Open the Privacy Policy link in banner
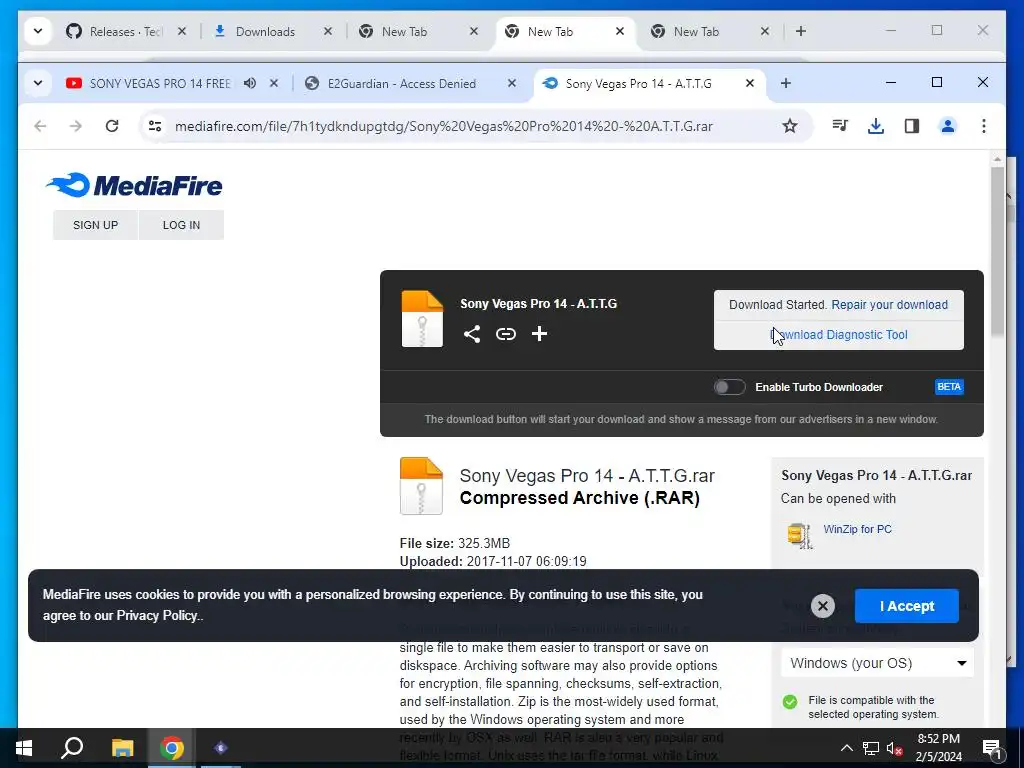 click(157, 615)
